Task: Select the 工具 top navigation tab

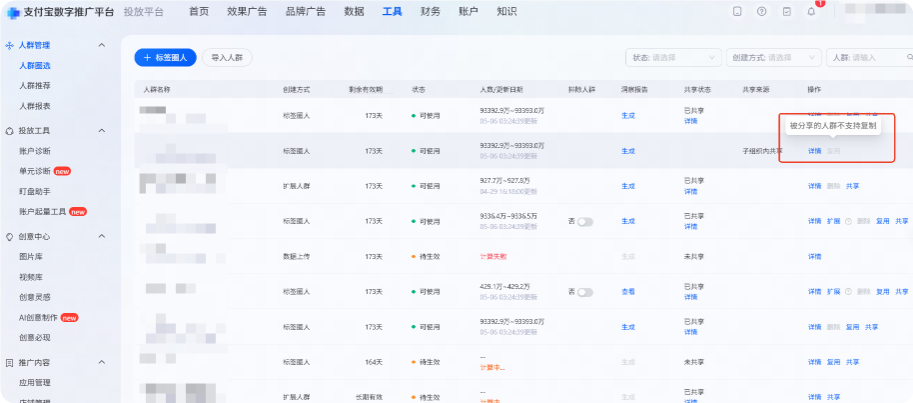Action: 392,12
